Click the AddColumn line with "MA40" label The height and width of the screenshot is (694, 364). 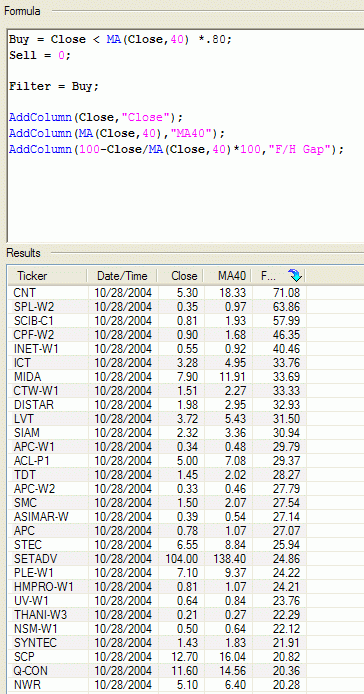[x=117, y=133]
